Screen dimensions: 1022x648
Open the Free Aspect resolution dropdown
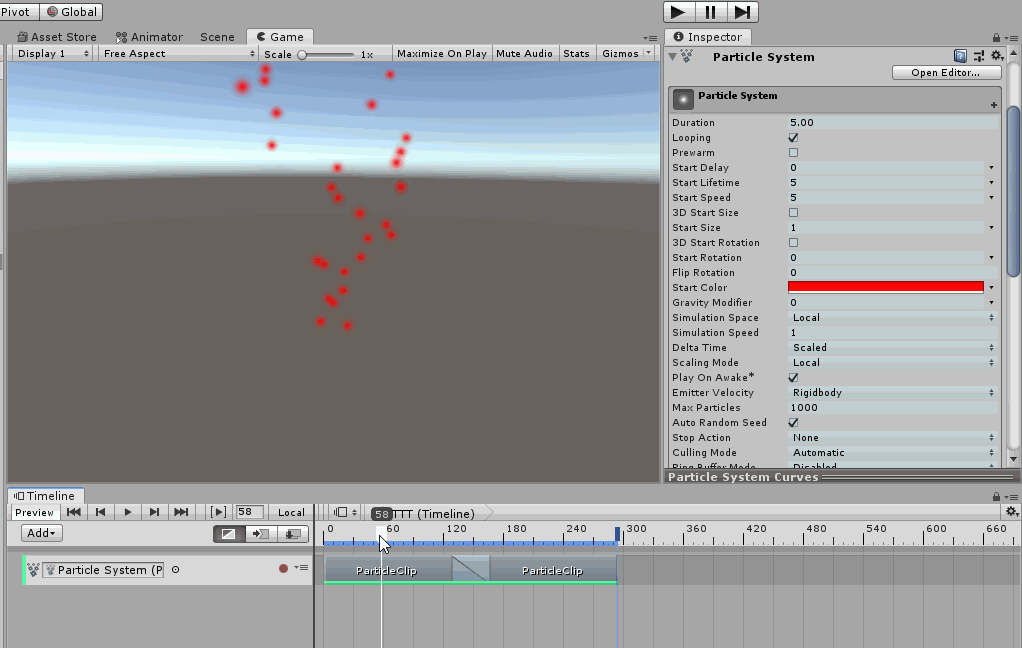(178, 53)
